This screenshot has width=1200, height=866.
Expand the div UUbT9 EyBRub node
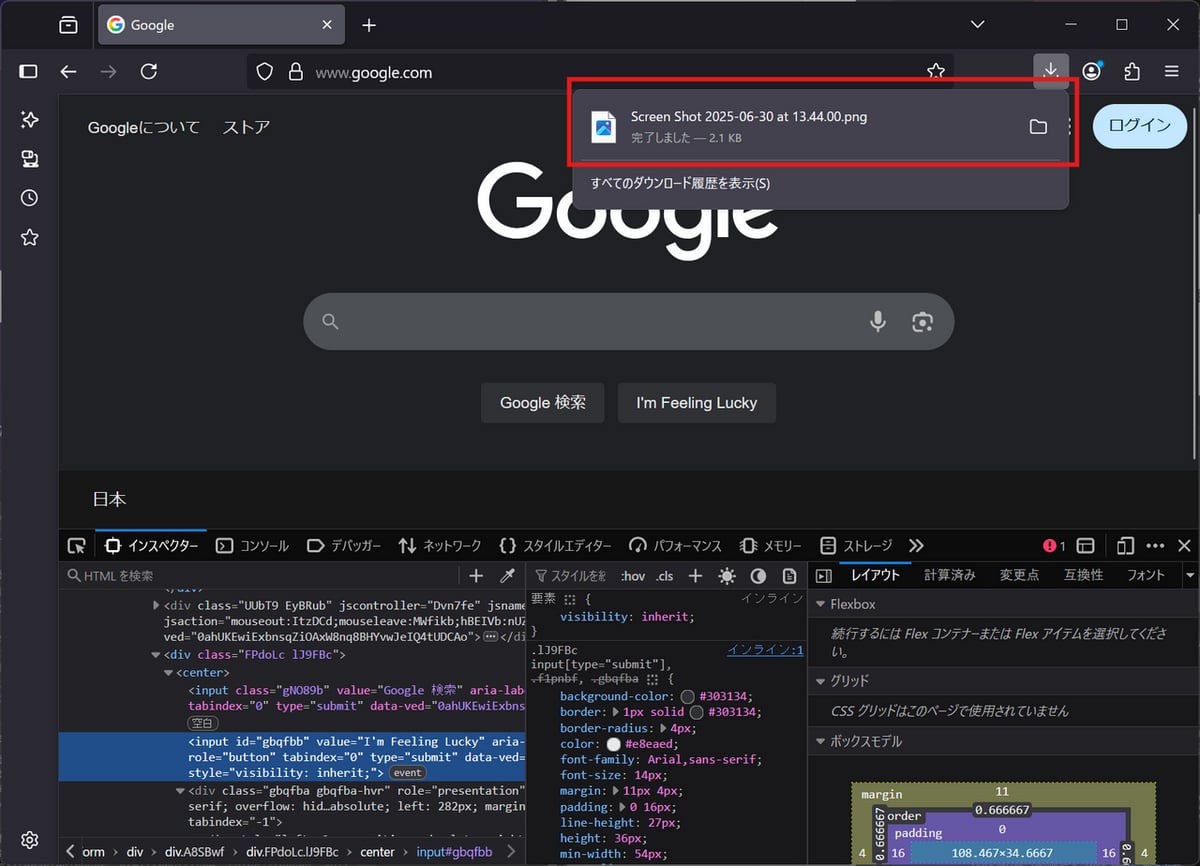coord(156,606)
